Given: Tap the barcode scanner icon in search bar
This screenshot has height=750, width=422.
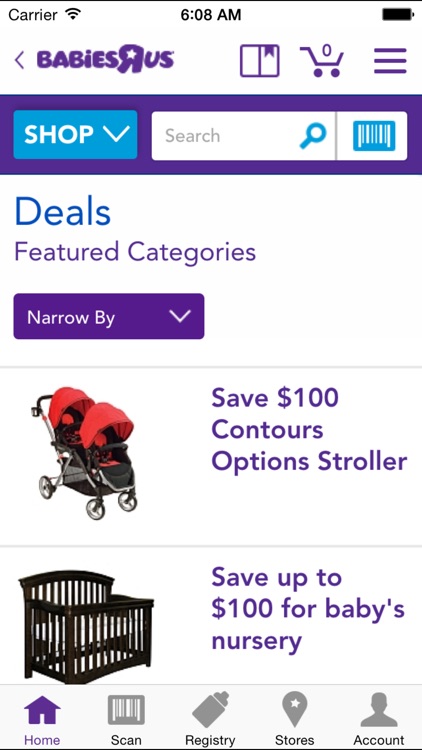Looking at the screenshot, I should click(374, 136).
